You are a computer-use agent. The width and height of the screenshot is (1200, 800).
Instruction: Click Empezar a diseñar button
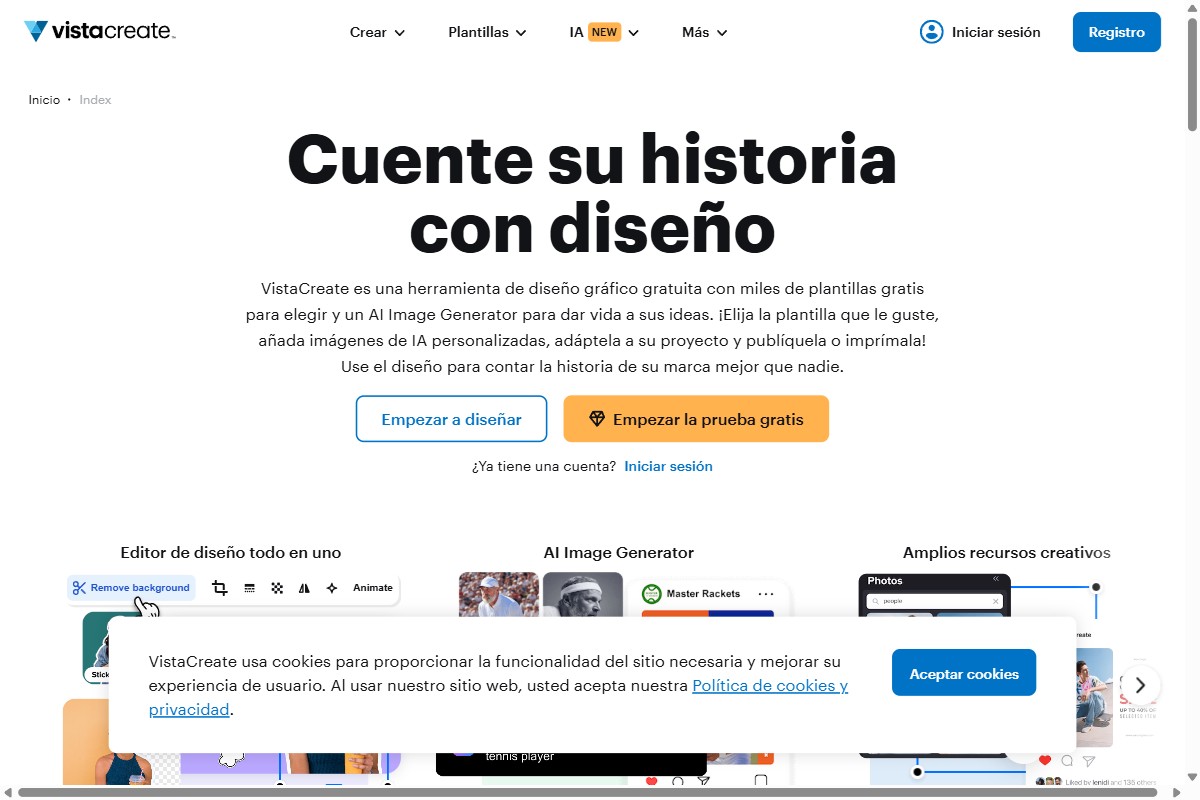pyautogui.click(x=452, y=419)
